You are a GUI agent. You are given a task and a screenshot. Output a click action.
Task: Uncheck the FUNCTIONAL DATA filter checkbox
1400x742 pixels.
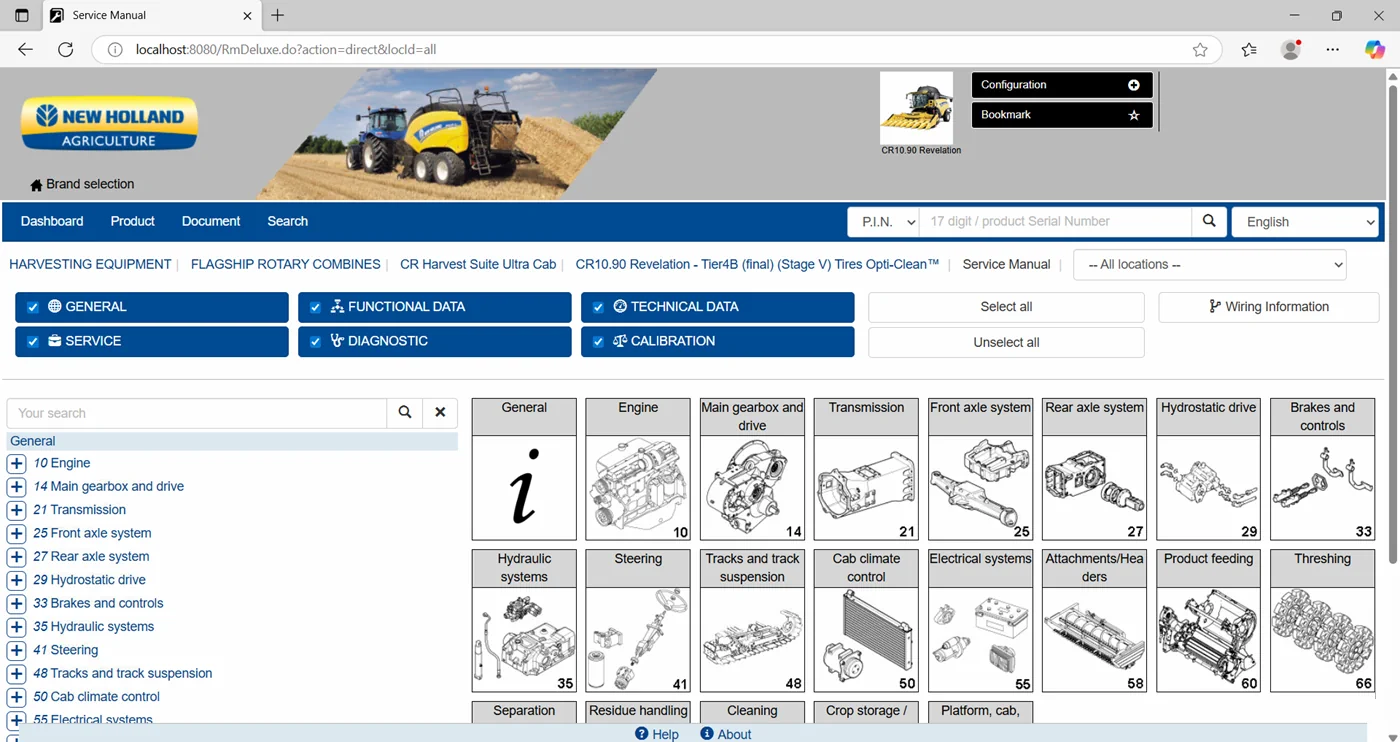point(316,307)
